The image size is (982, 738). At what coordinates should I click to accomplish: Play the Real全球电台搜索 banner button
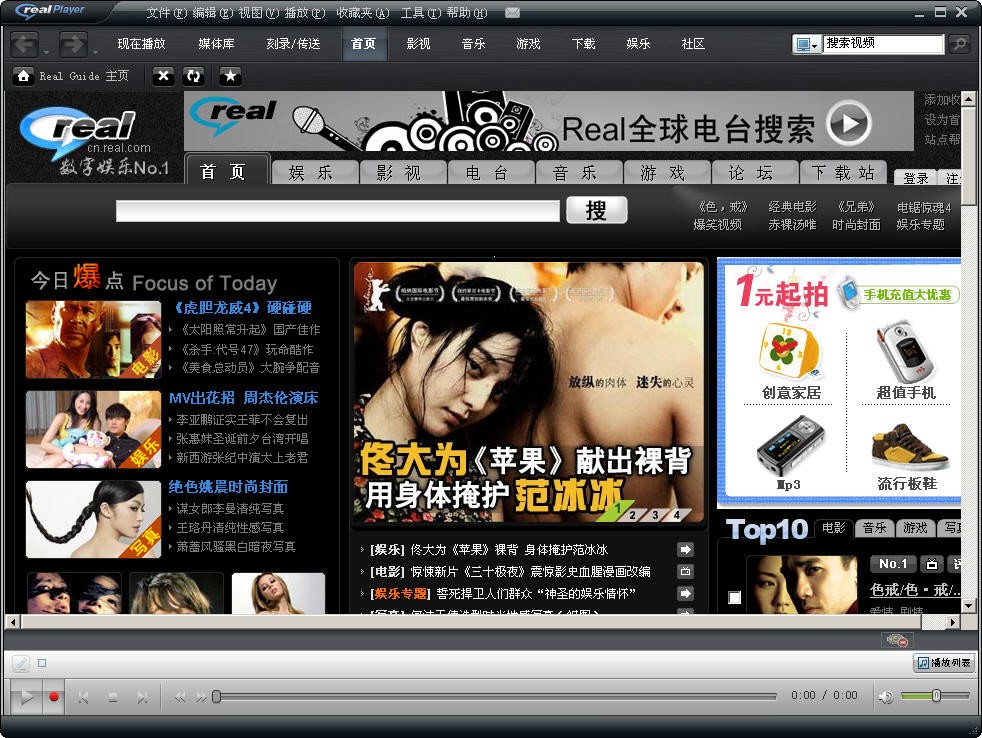point(849,123)
